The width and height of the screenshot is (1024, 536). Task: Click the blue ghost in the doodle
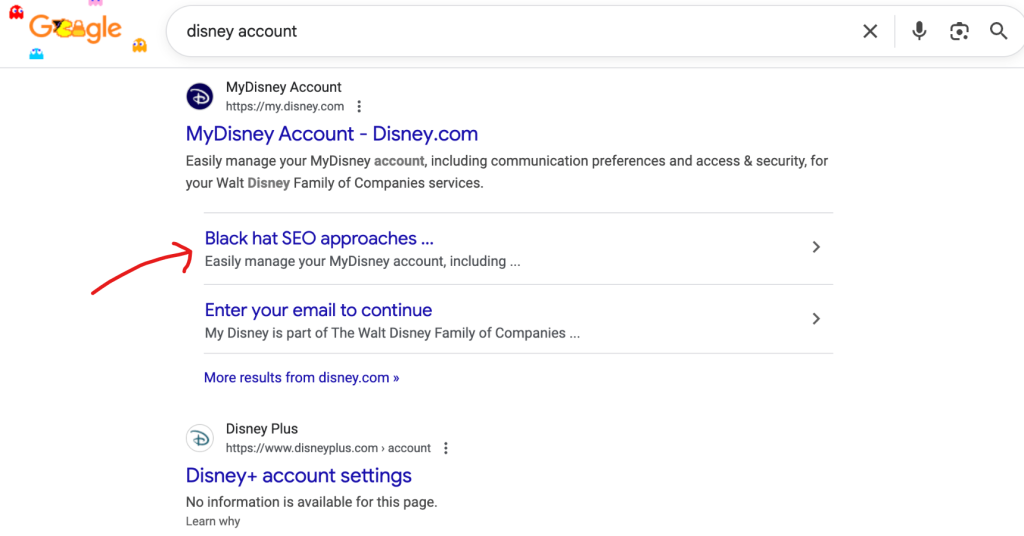[x=37, y=54]
